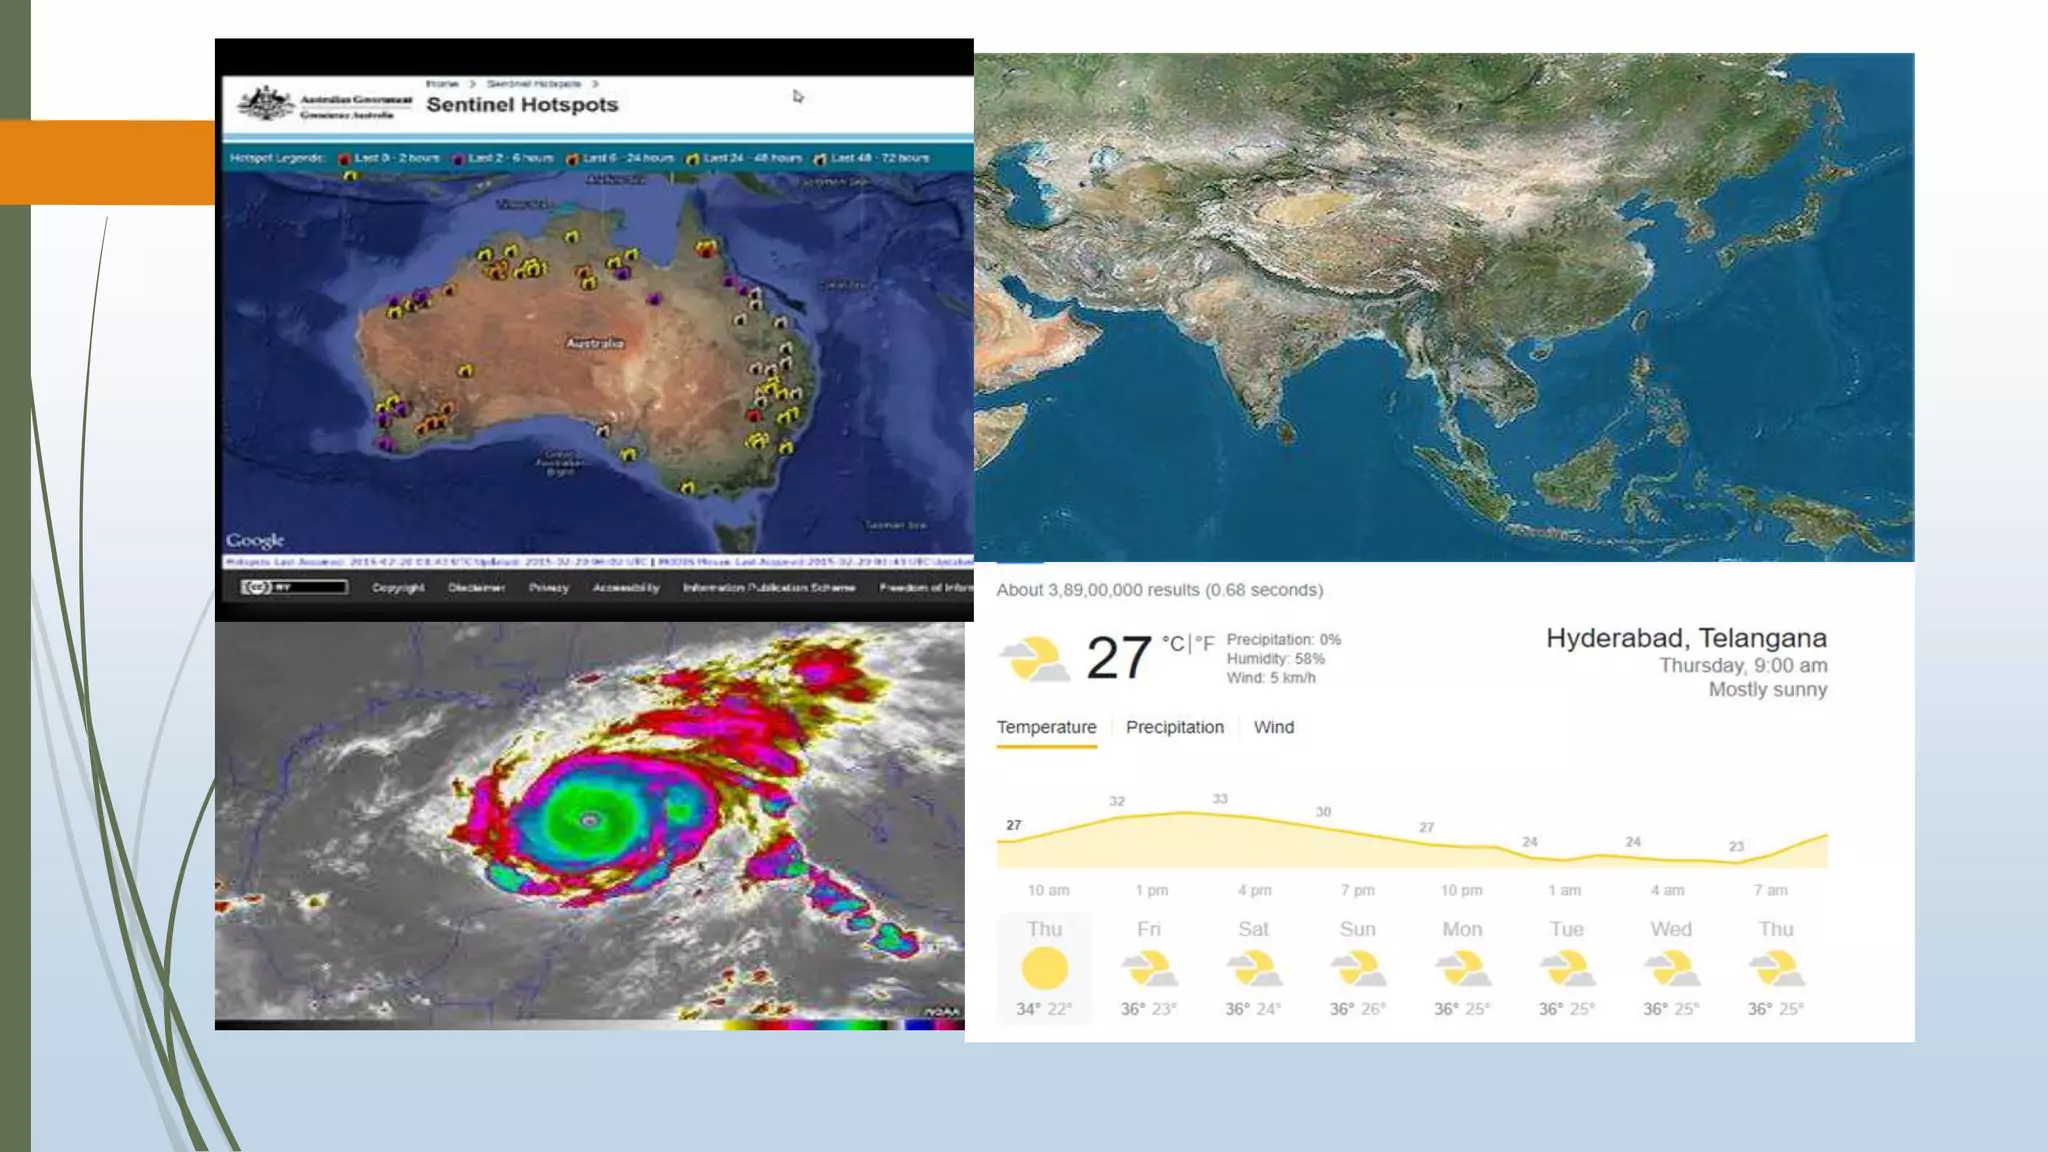Screen dimensions: 2048x1152
Task: Switch temperature unit to °F
Action: [1204, 644]
